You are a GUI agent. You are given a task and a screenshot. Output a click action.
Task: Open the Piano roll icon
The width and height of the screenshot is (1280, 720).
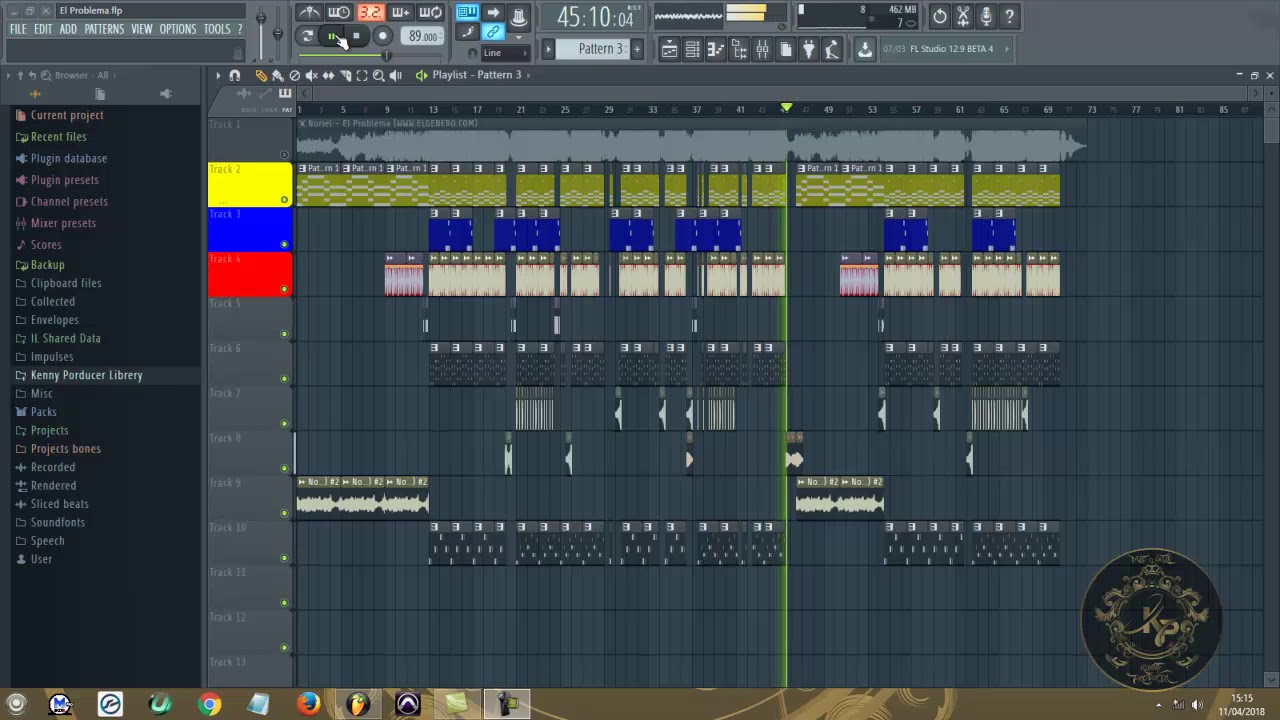point(715,49)
